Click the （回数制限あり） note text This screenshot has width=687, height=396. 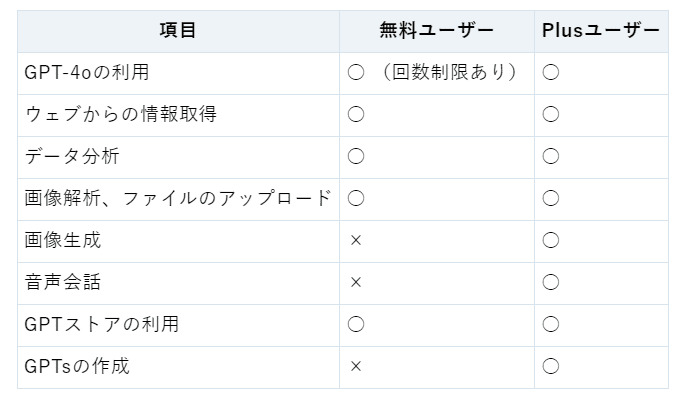point(450,72)
